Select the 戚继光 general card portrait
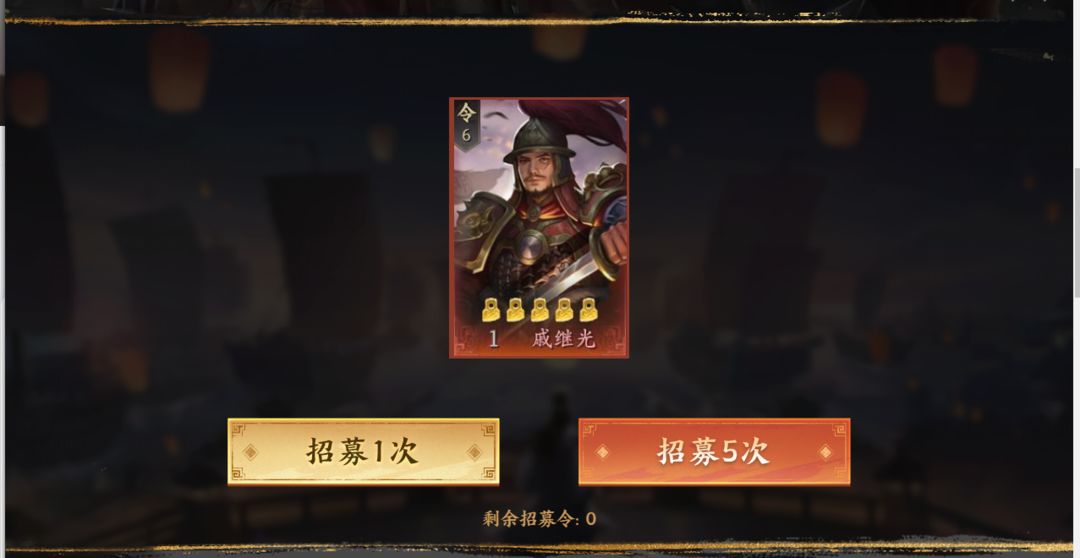Screen dimensions: 1080x558 [x=539, y=227]
